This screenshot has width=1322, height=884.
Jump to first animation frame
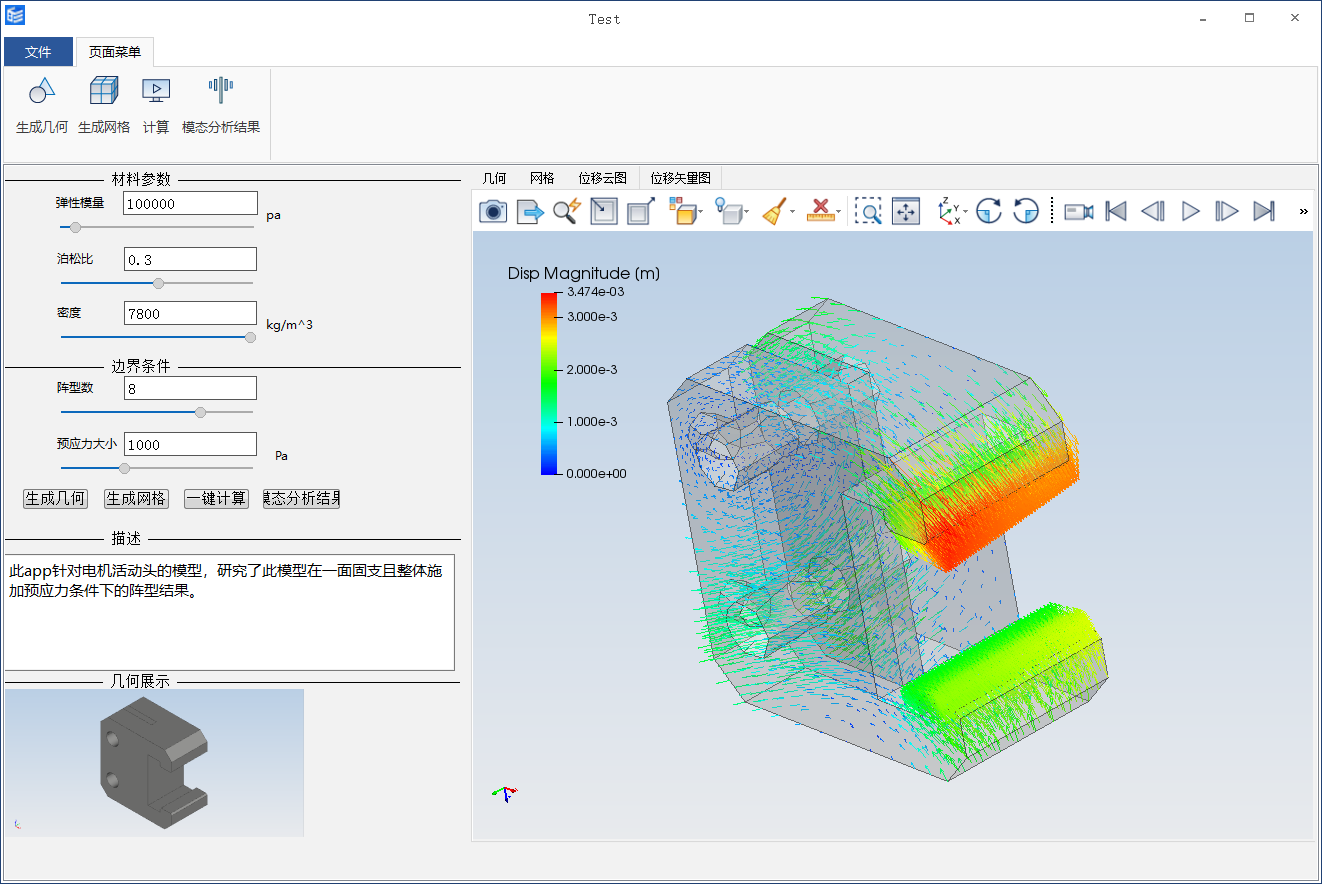pos(1116,211)
